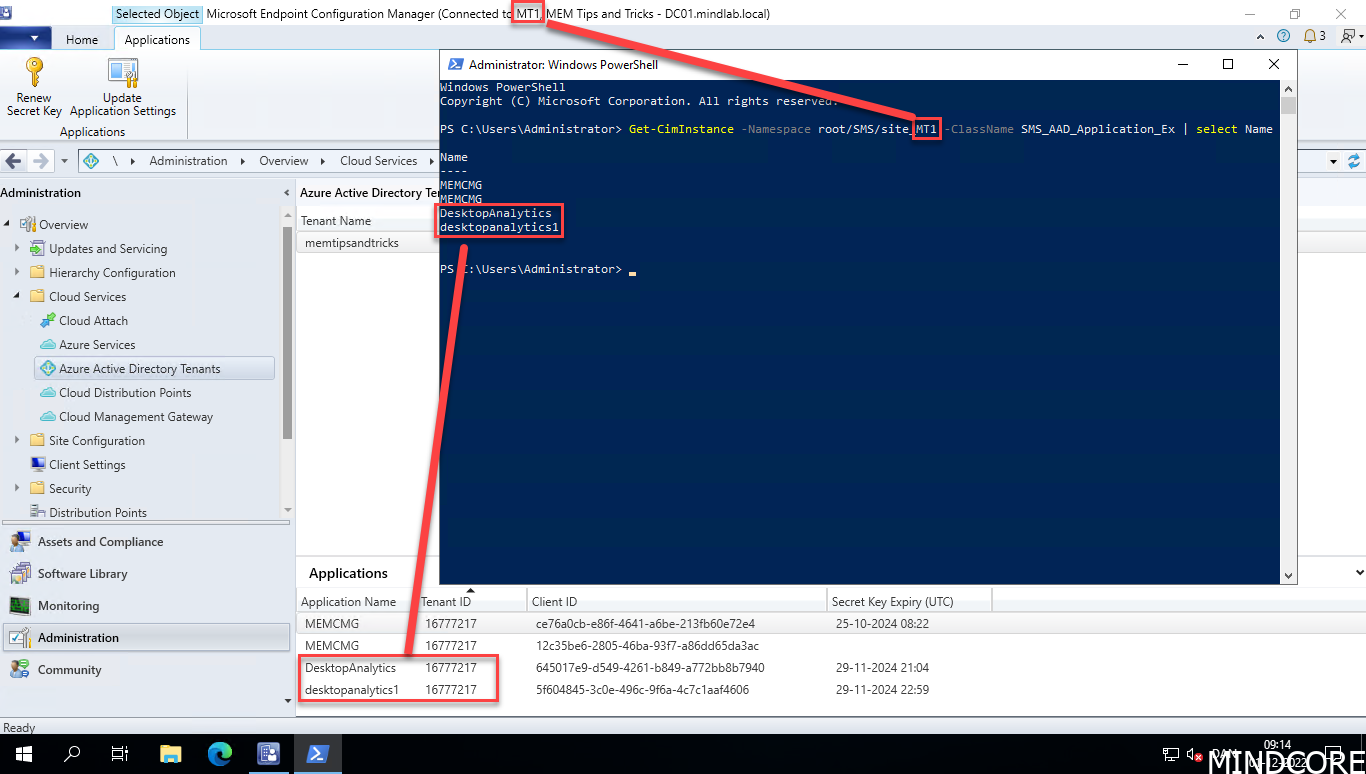Open the Monitoring workspace
1366x774 pixels.
(x=148, y=606)
